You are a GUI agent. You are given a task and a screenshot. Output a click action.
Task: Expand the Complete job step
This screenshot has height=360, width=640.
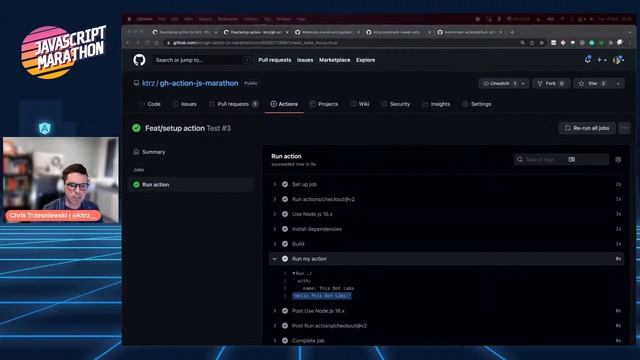[275, 340]
